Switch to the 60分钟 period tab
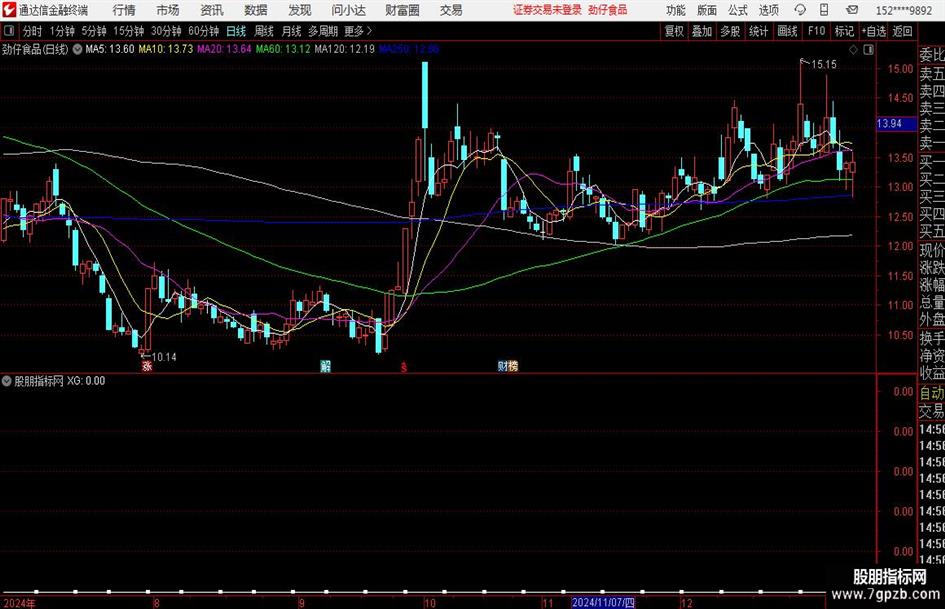 (x=203, y=31)
